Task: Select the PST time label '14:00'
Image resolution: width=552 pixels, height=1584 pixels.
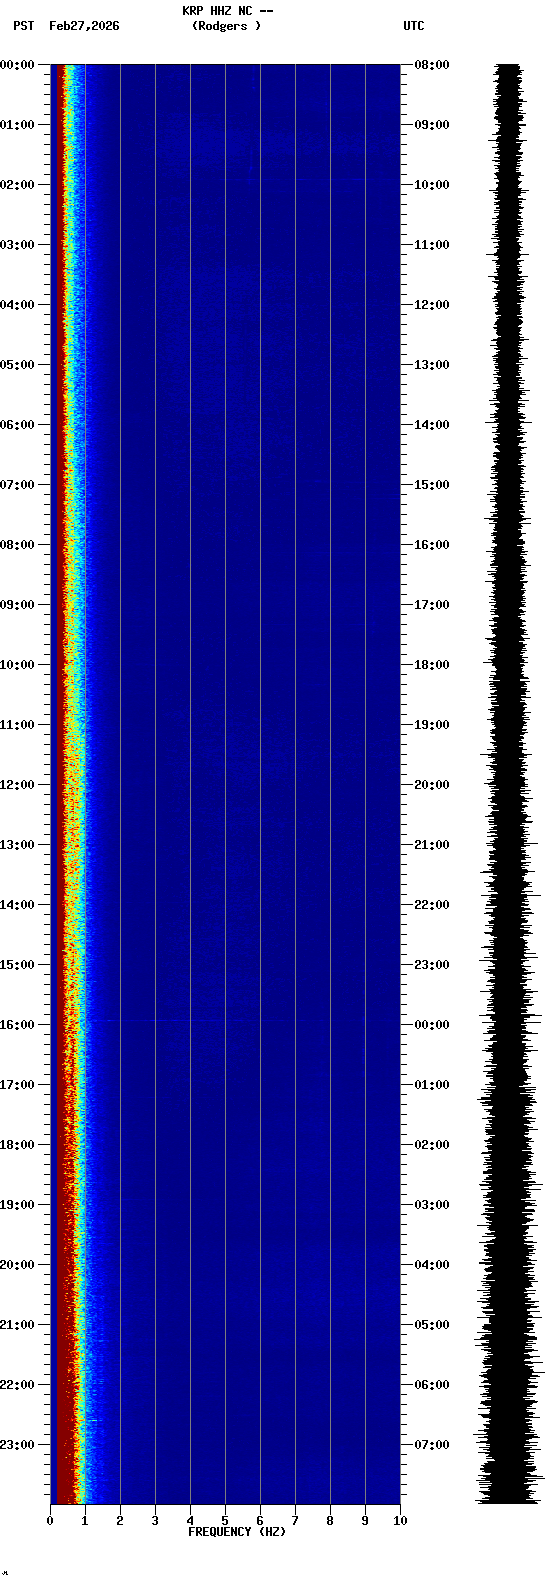Action: coord(17,905)
